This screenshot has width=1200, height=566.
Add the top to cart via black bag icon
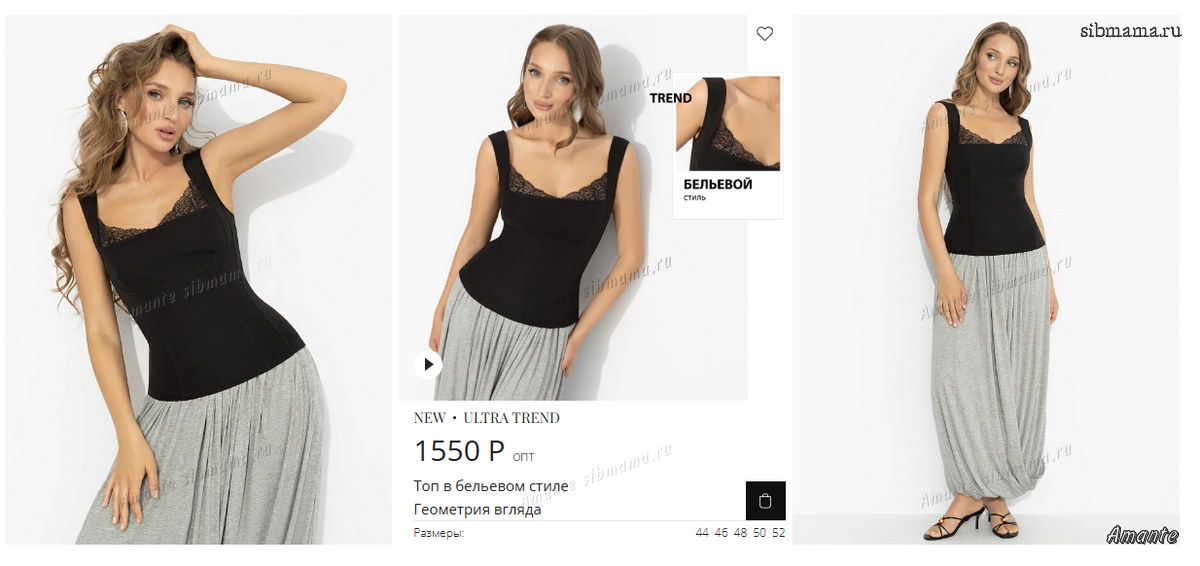click(x=766, y=501)
